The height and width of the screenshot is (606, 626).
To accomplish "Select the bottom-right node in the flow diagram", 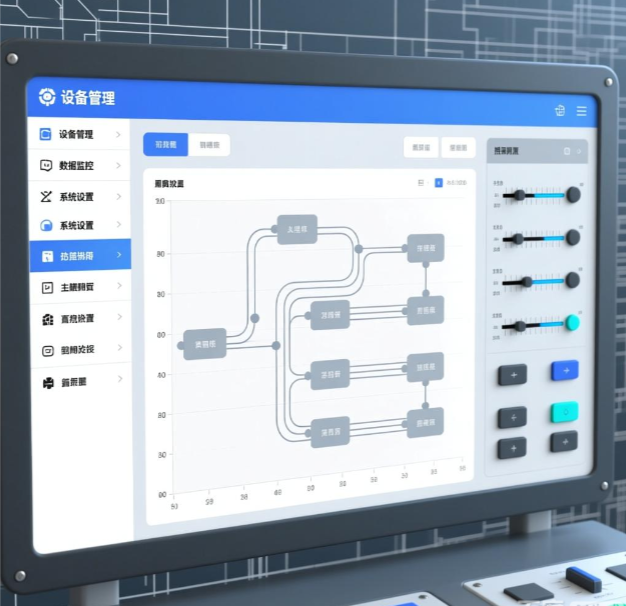I will [425, 423].
